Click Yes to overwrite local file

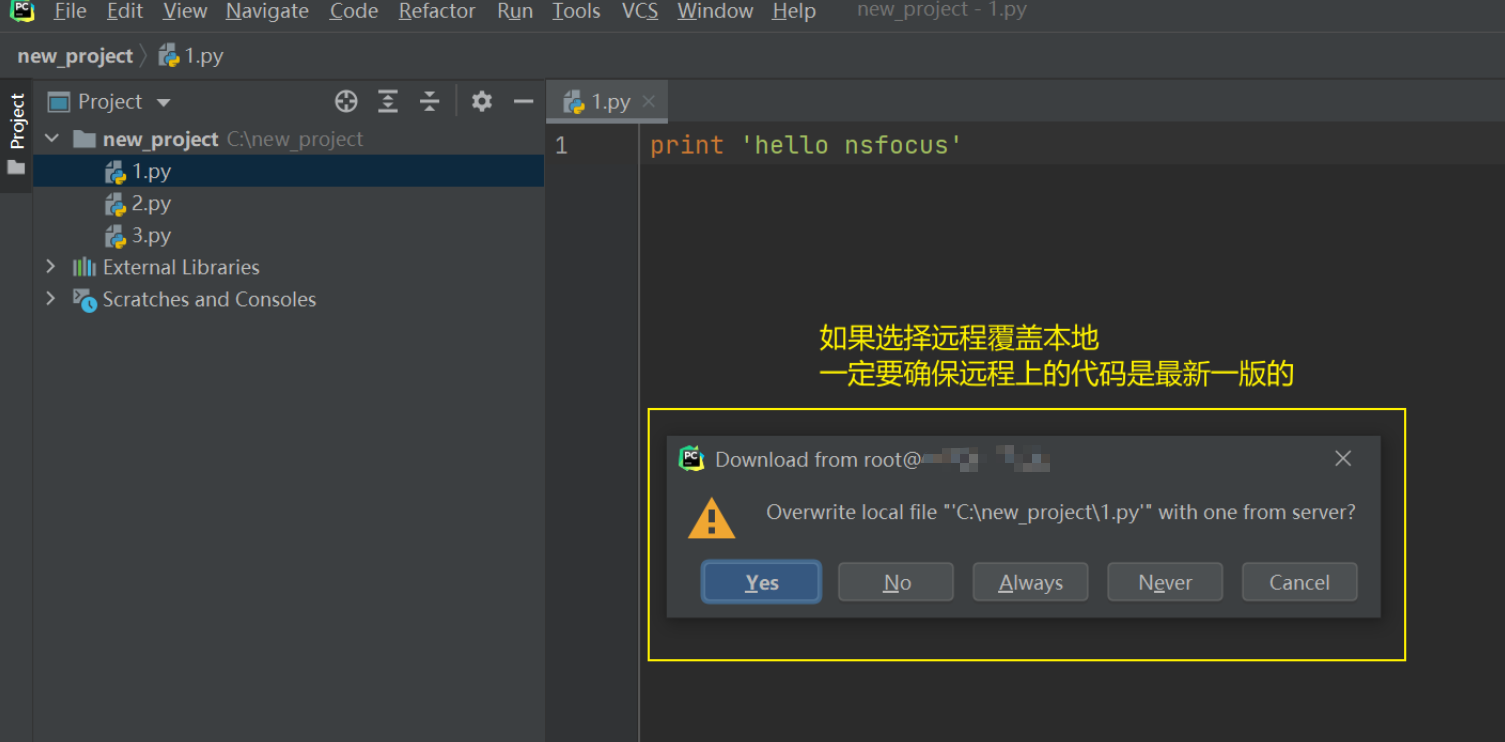coord(761,582)
